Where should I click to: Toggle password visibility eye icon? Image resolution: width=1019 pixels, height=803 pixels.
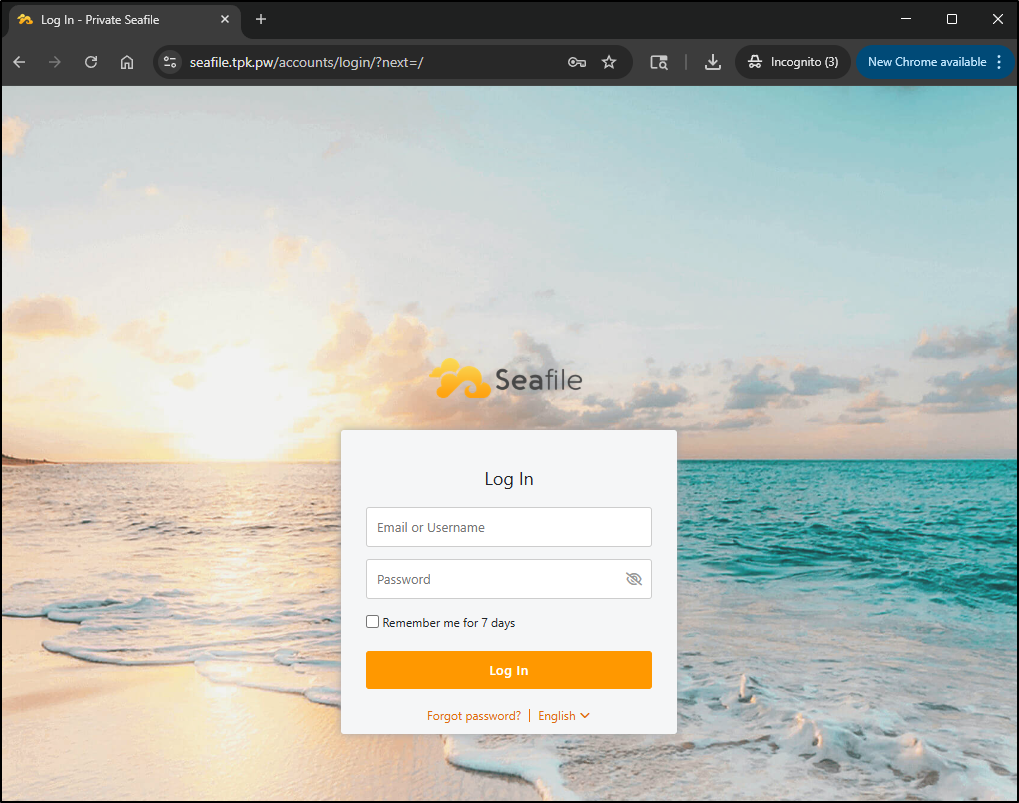(633, 579)
